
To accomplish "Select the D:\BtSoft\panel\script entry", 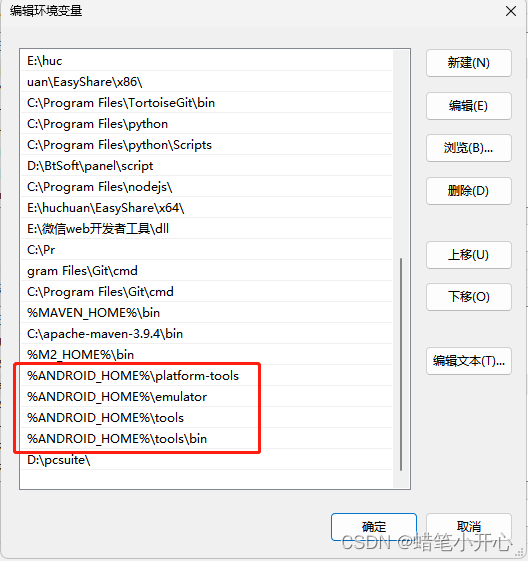I will pyautogui.click(x=207, y=166).
